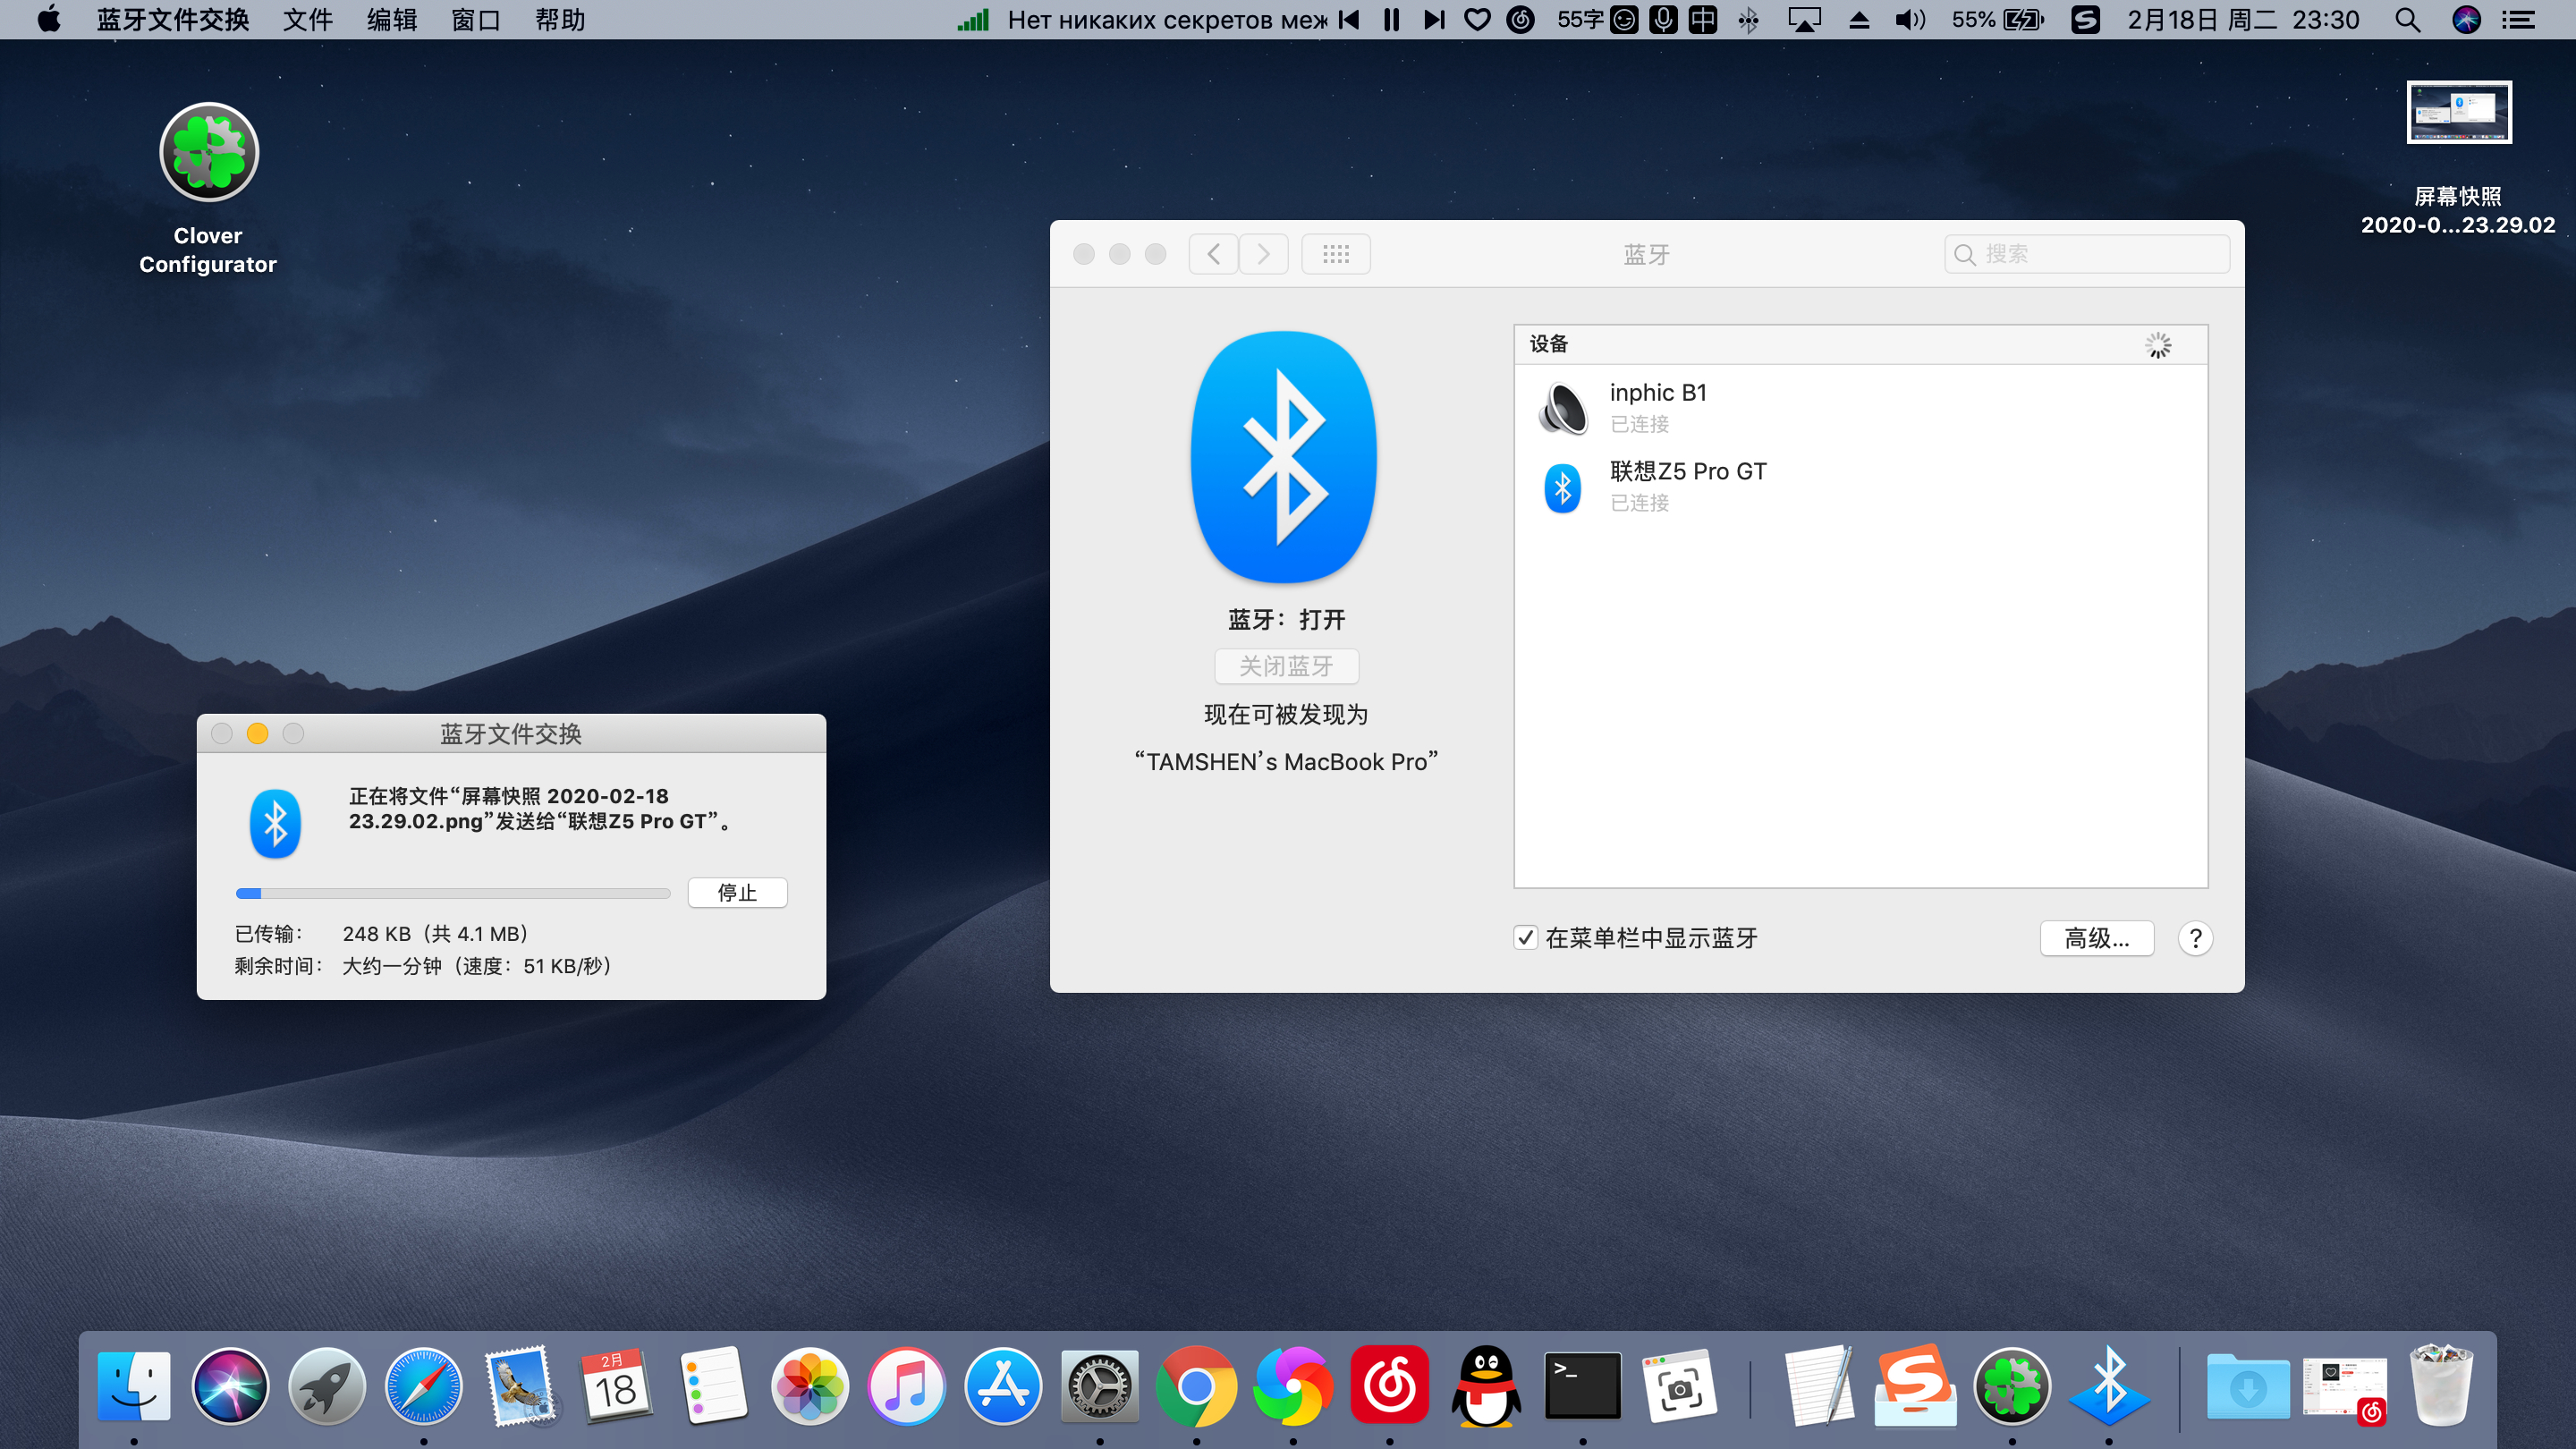This screenshot has width=2576, height=1449.
Task: Click the 关闭蓝牙 button
Action: pyautogui.click(x=1287, y=666)
